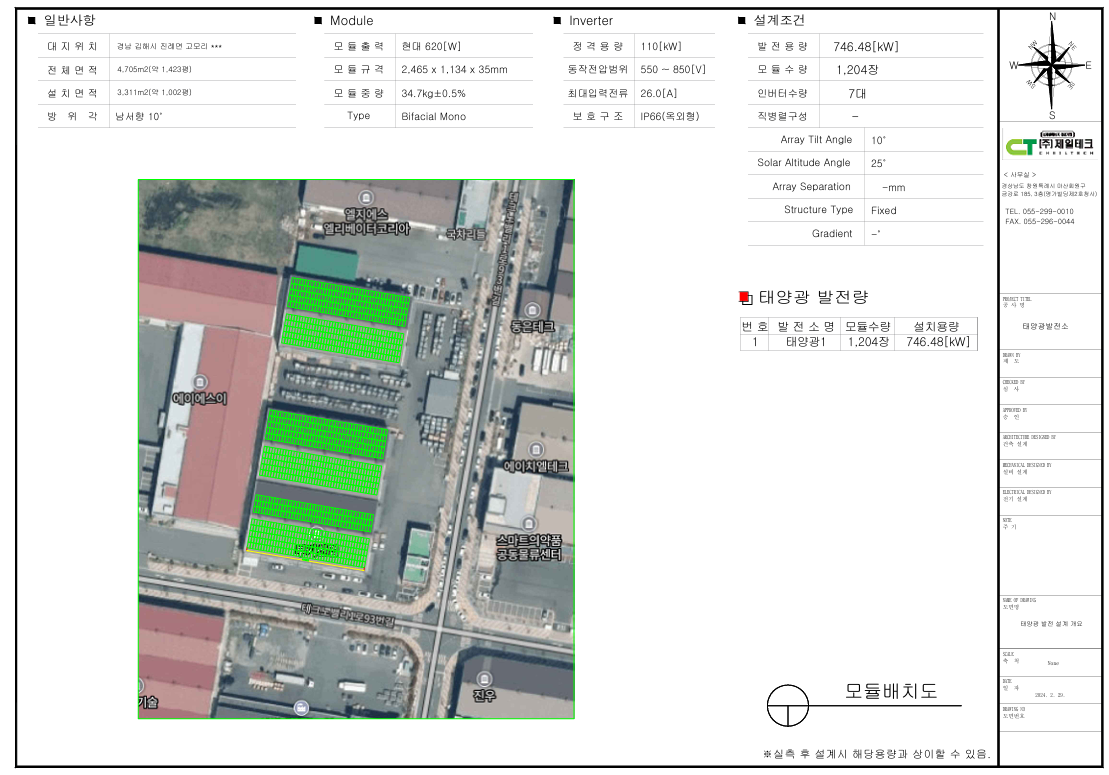
Task: Click the compass rose north indicator
Action: tap(1052, 17)
